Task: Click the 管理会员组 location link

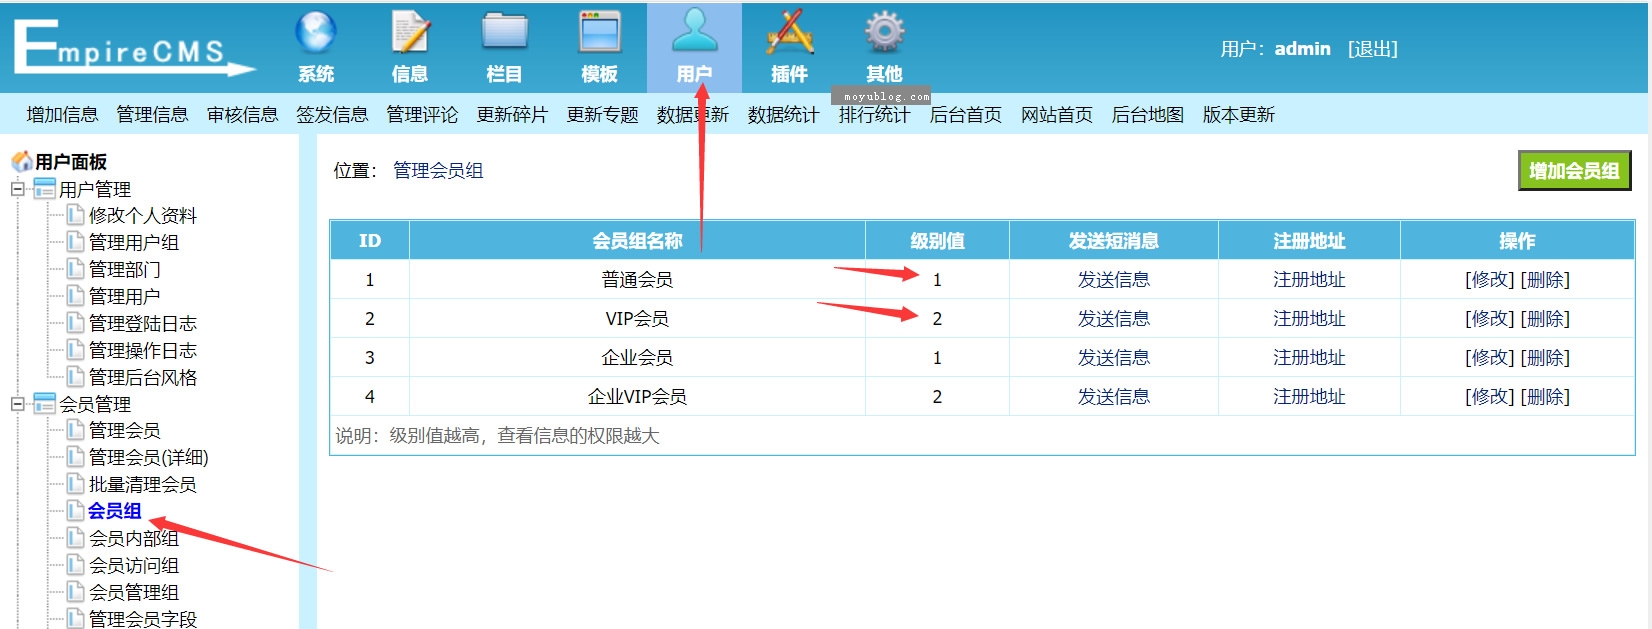Action: coord(438,171)
